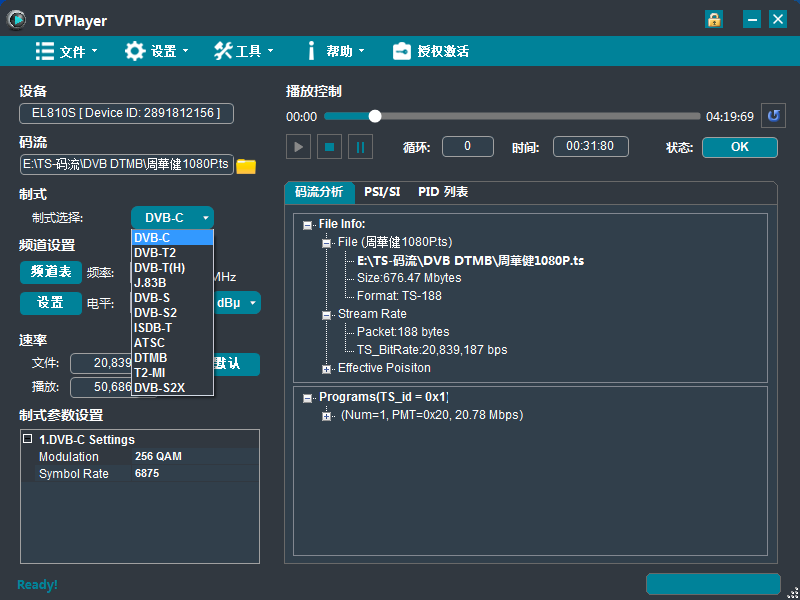Collapse the File Info tree node
The height and width of the screenshot is (600, 800).
point(307,225)
